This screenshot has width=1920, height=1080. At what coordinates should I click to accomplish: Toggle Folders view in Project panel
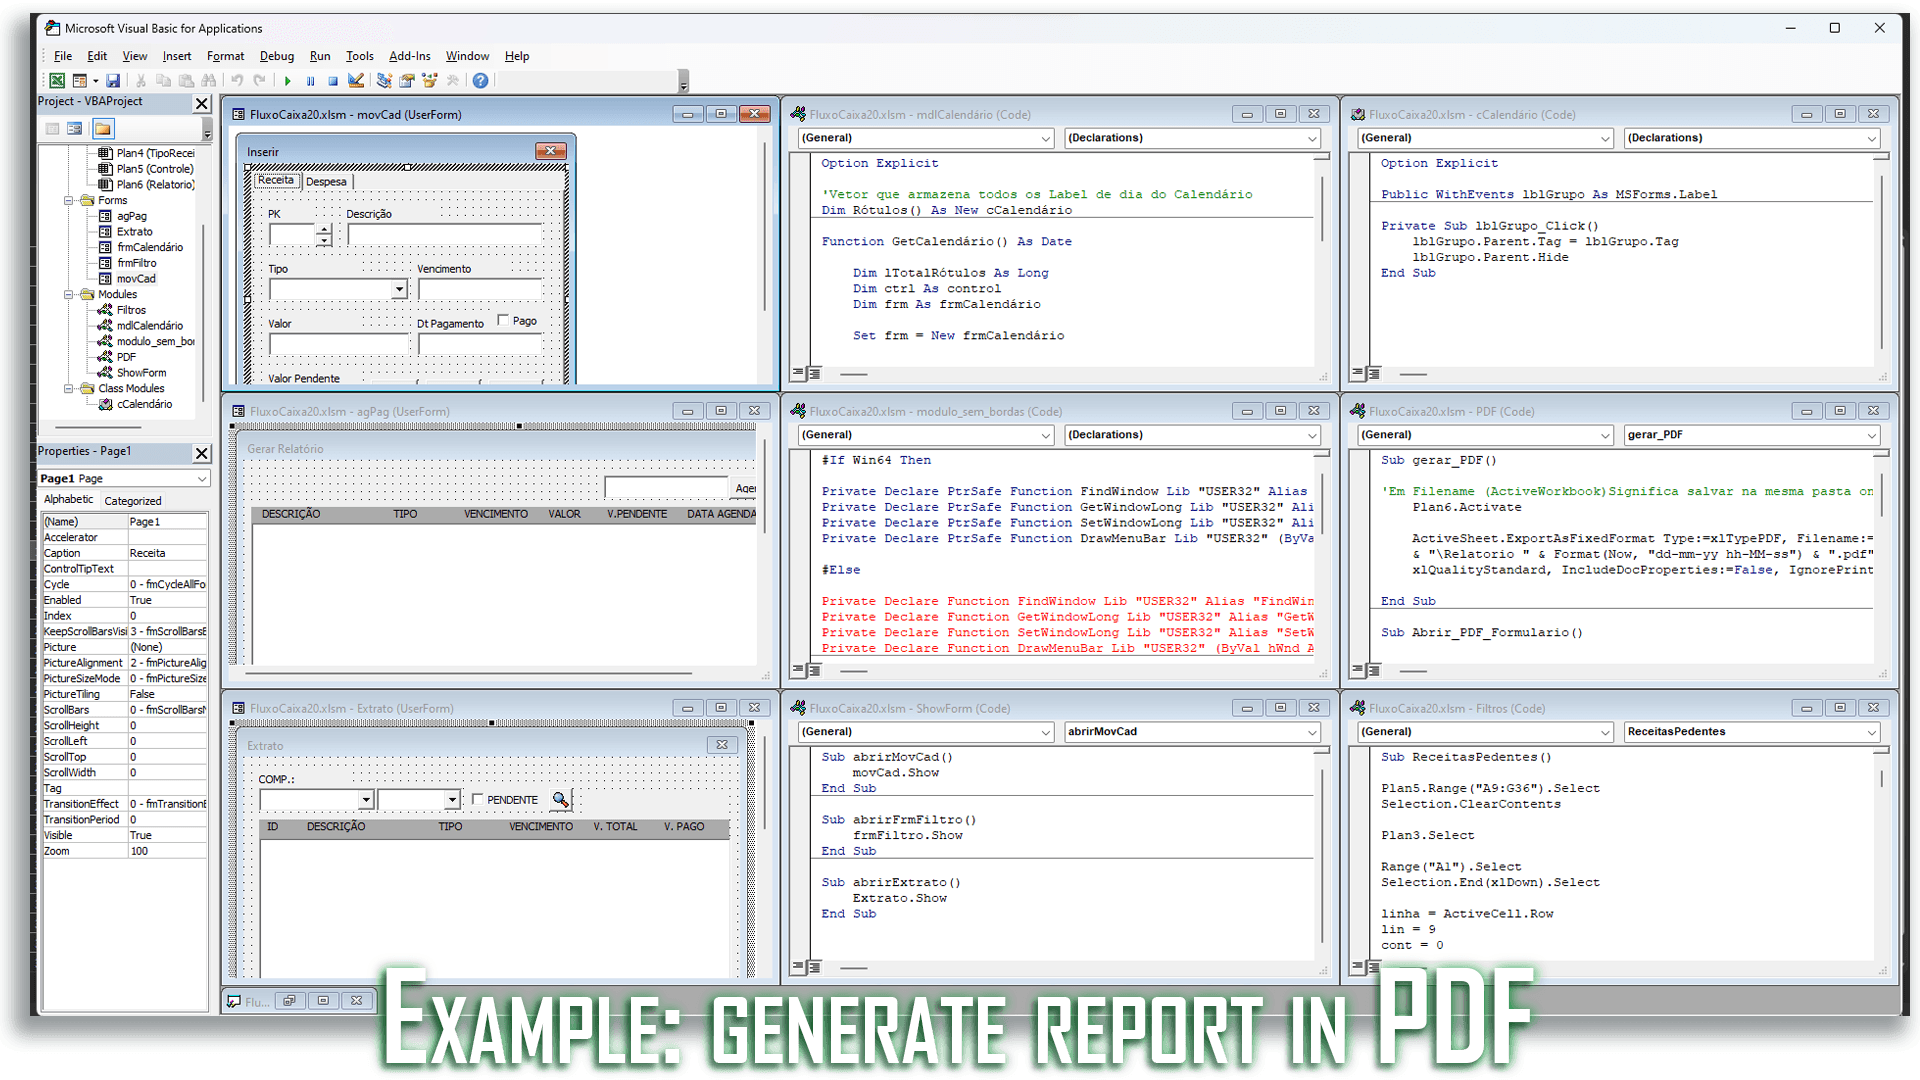(x=103, y=129)
